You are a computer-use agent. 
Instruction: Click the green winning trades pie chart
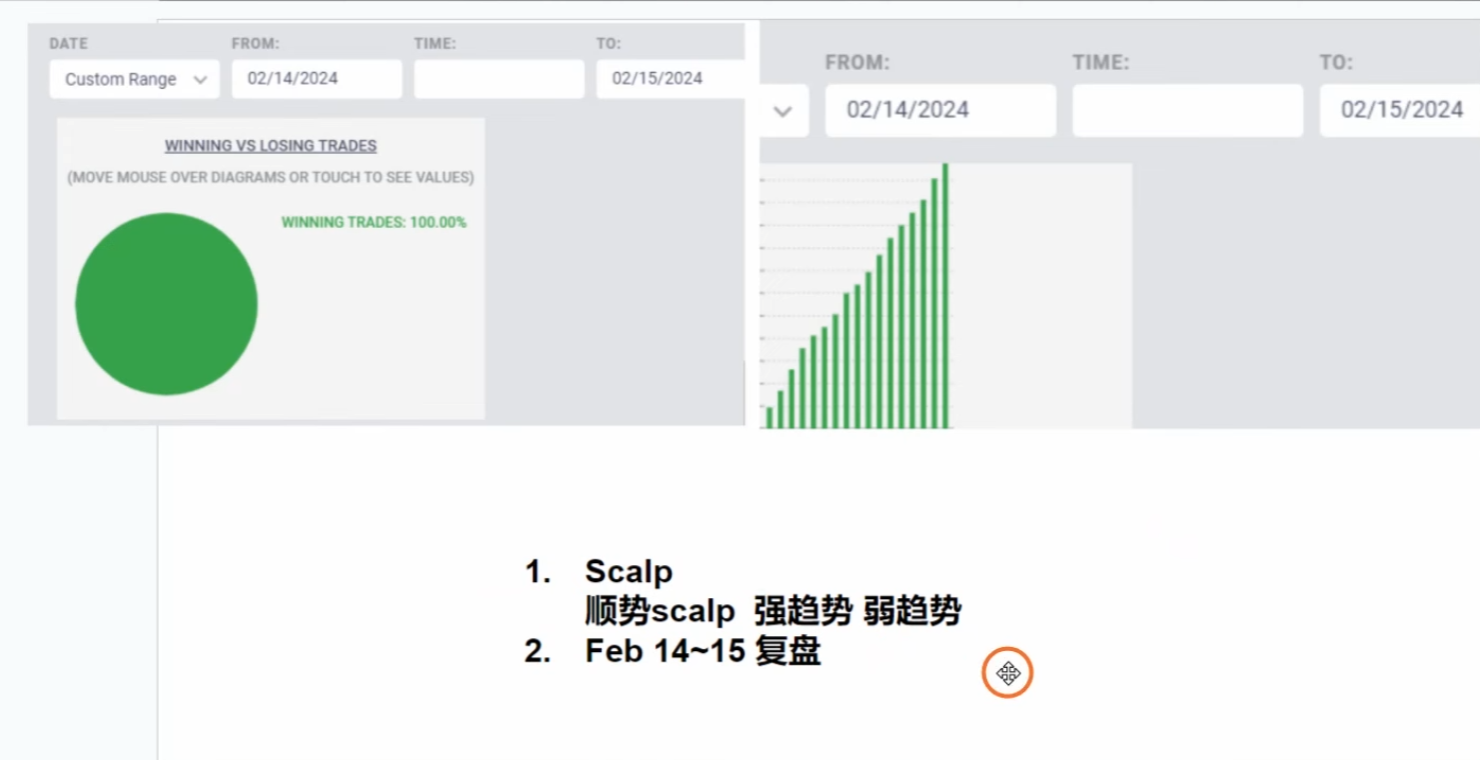coord(166,304)
